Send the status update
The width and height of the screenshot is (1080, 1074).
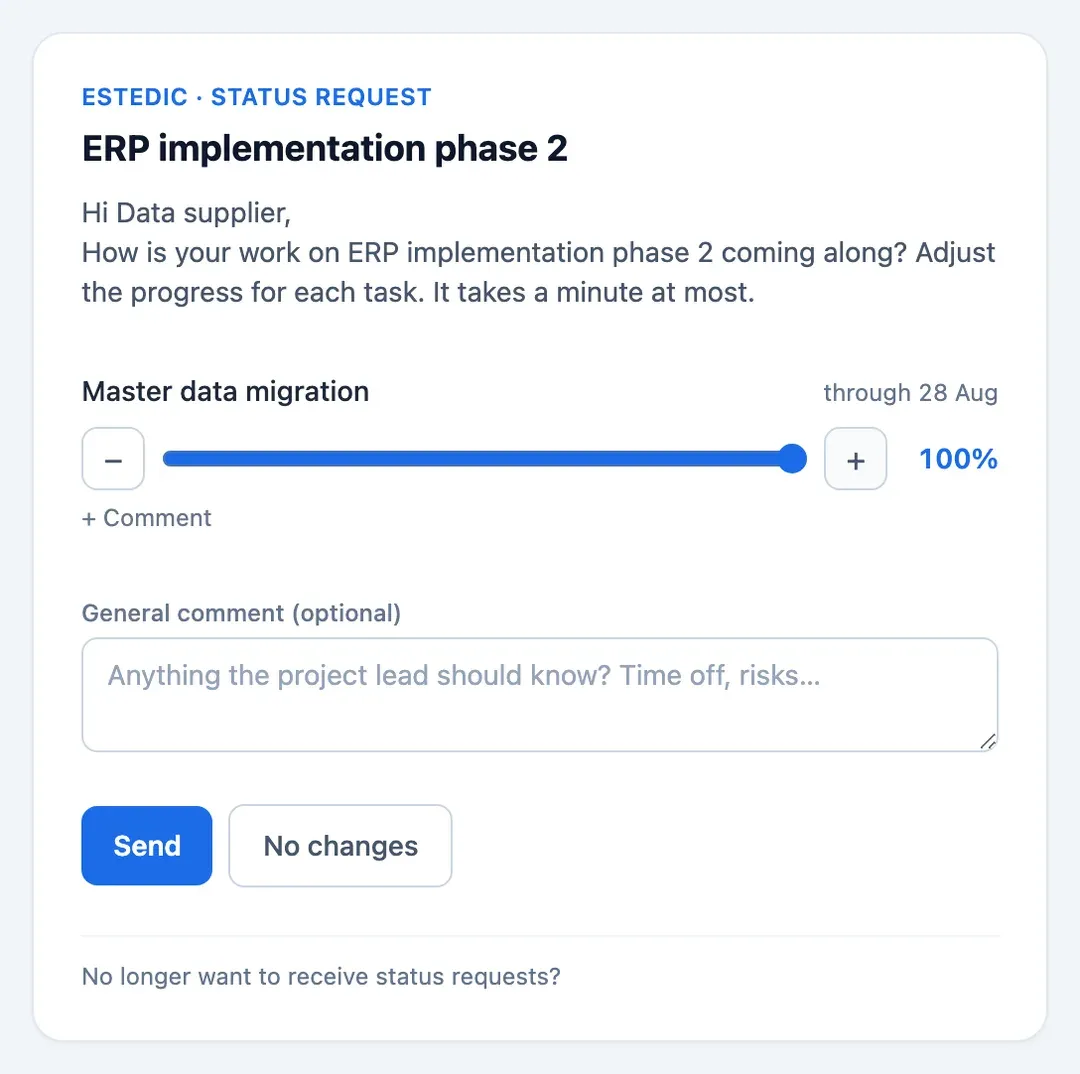pos(147,845)
